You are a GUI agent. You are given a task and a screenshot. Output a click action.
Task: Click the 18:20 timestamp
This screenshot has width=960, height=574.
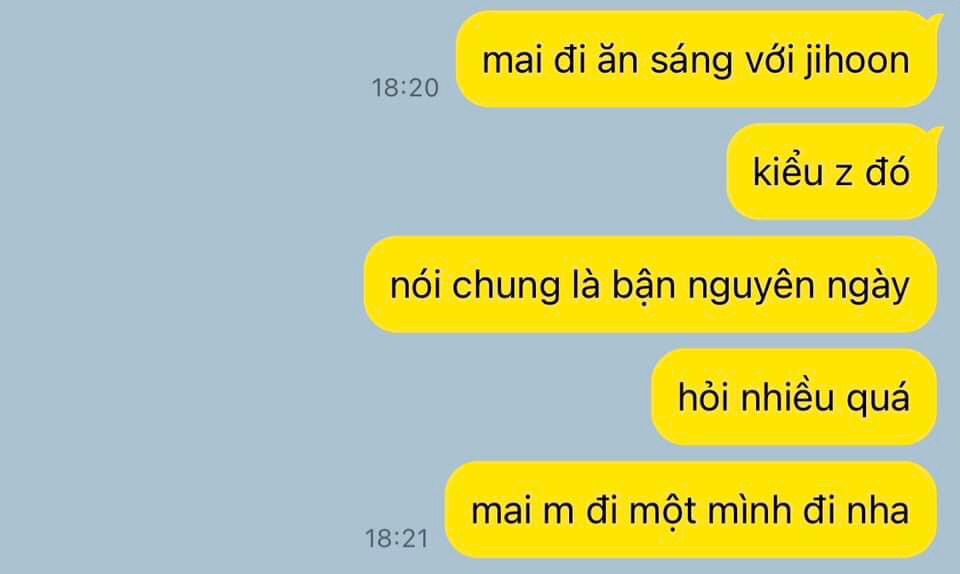pyautogui.click(x=405, y=88)
